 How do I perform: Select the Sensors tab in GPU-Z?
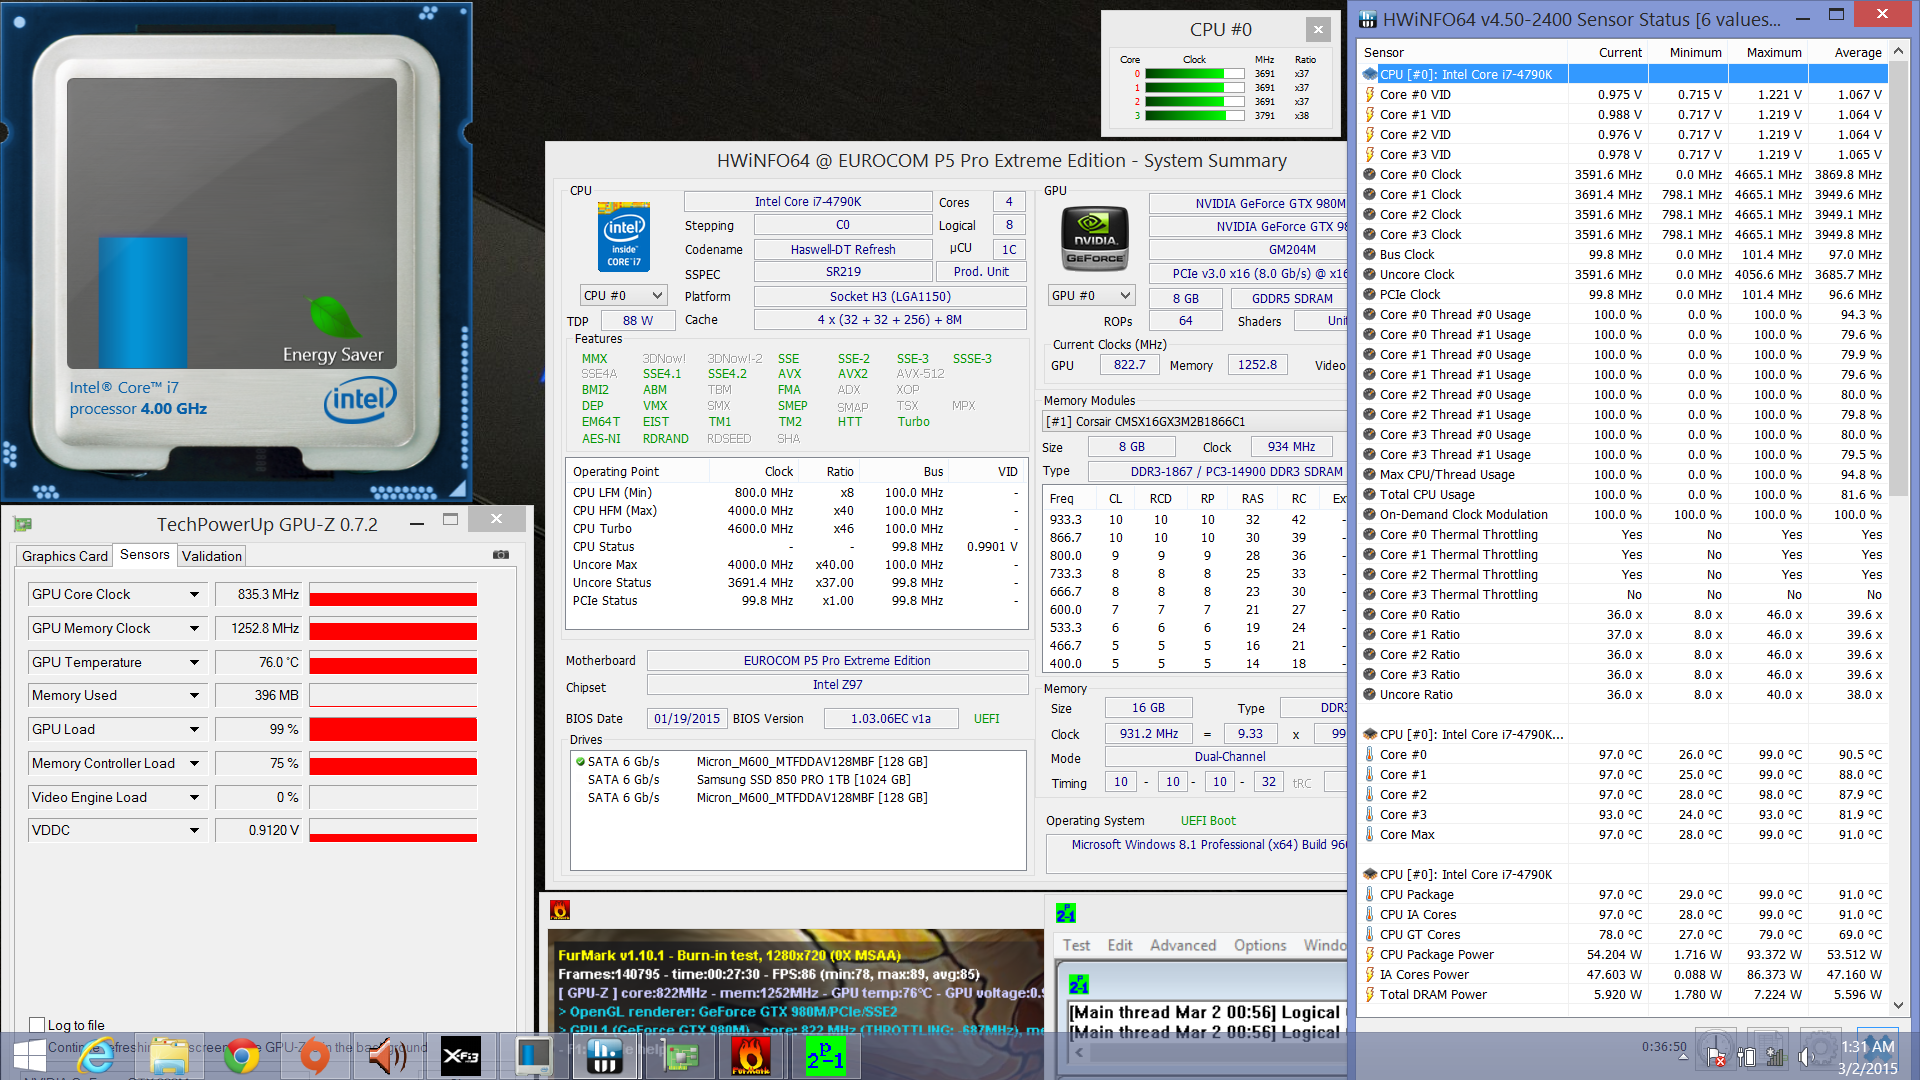[x=145, y=555]
